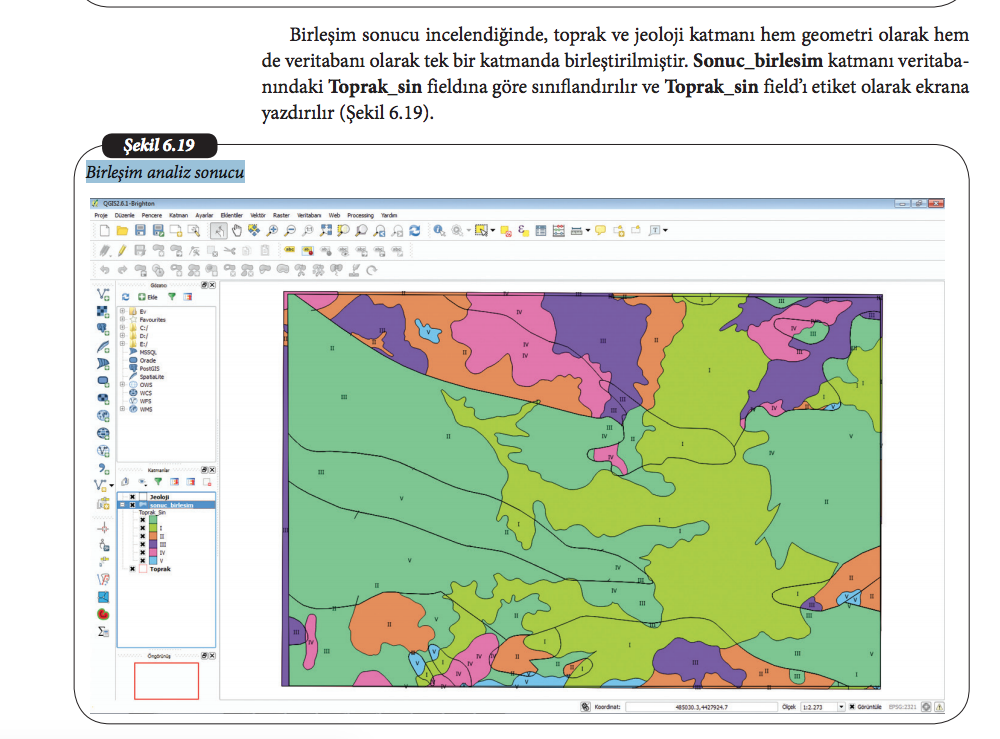Click the Add Vector Layer sidebar icon
The width and height of the screenshot is (1000, 739).
pos(103,294)
